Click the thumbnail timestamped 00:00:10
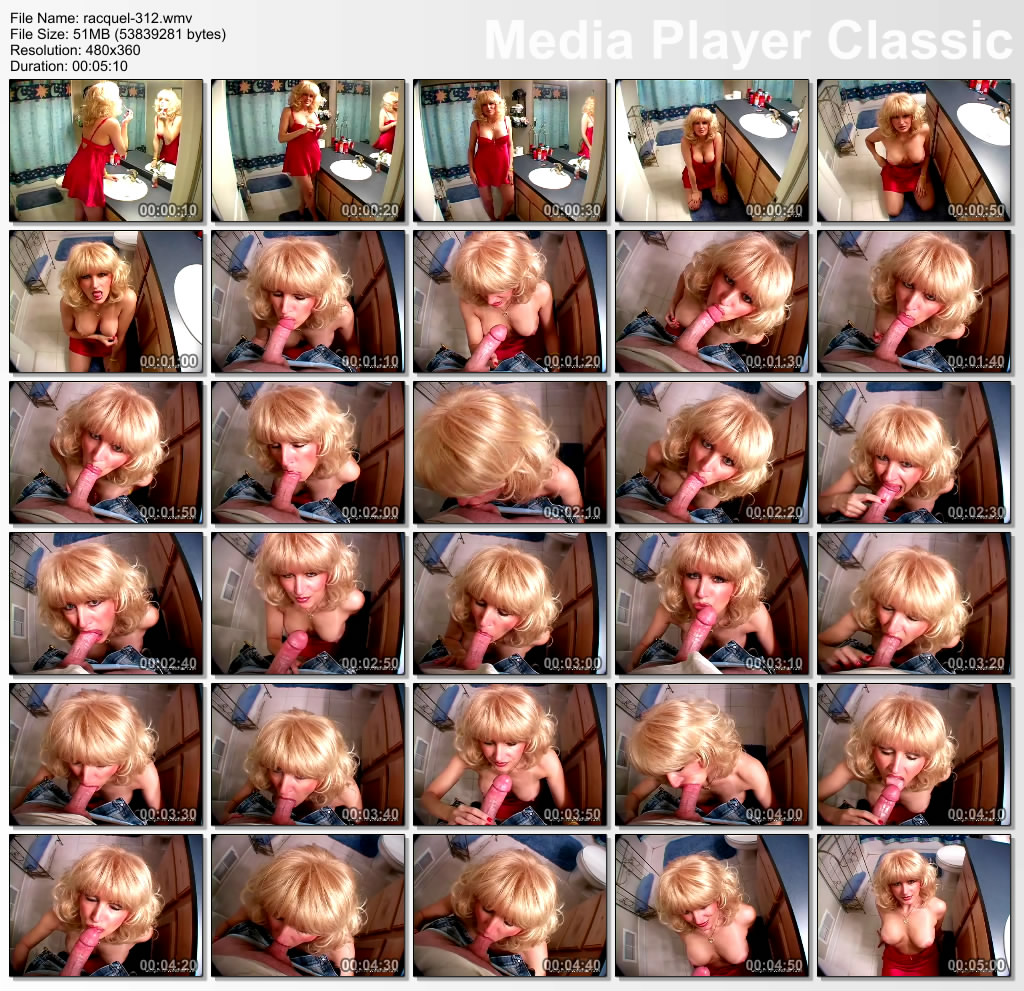This screenshot has height=991, width=1024. 106,150
